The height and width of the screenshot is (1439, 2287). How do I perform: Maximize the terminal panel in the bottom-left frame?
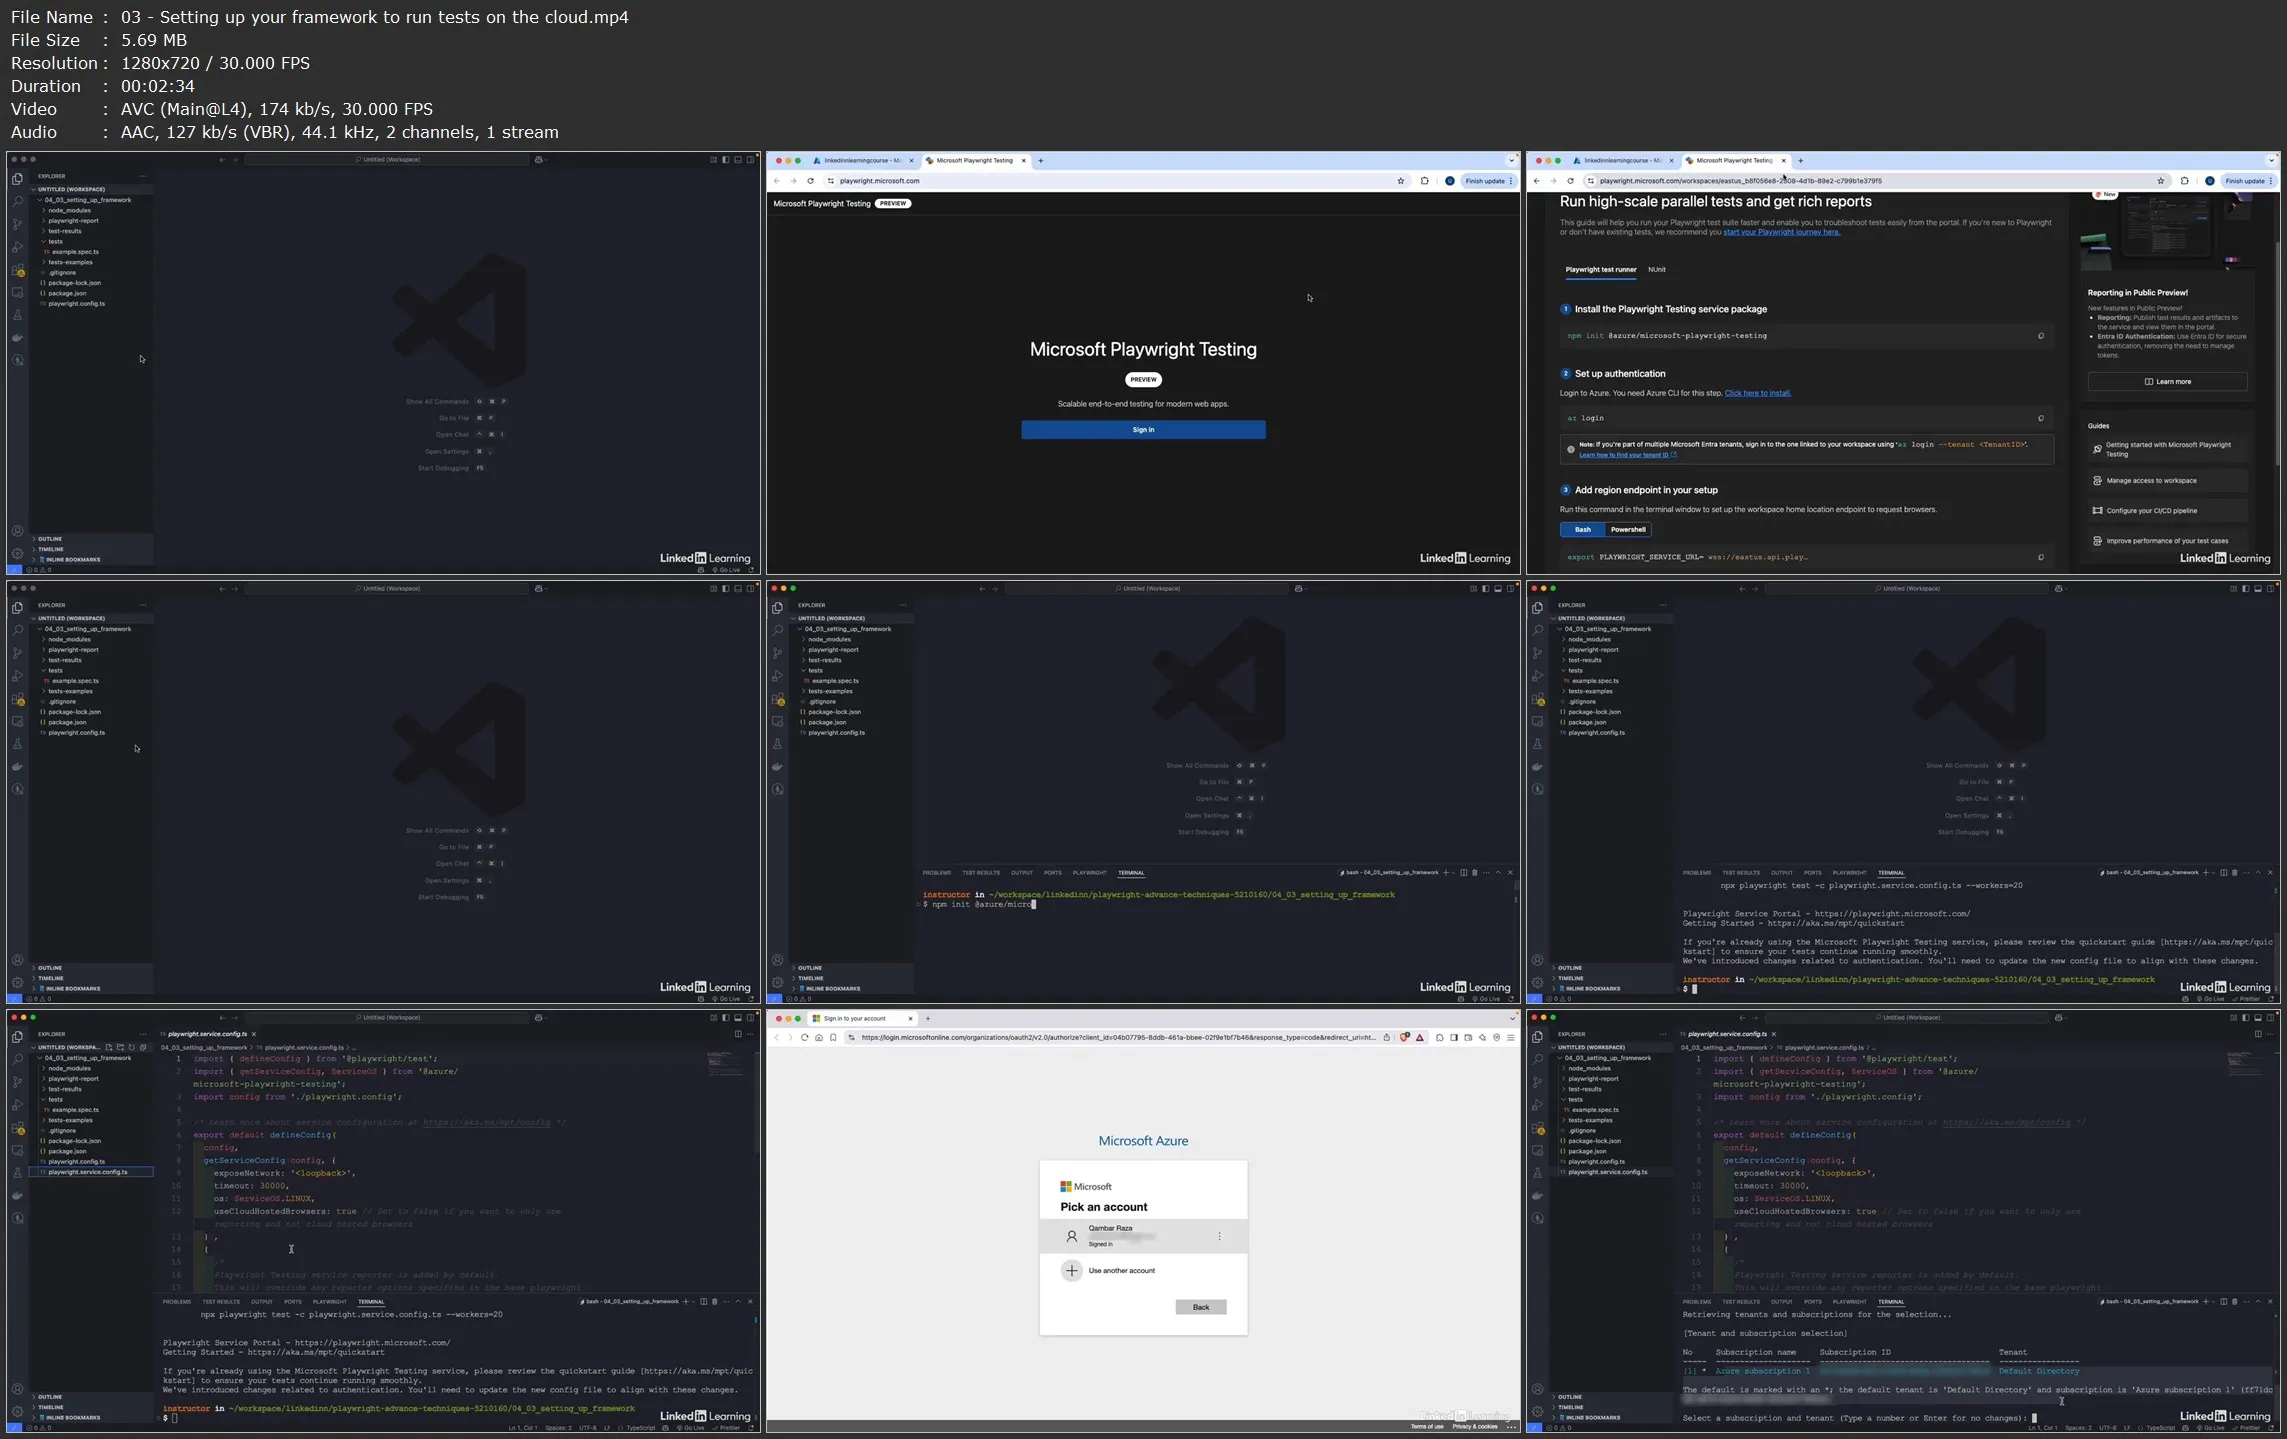[738, 1302]
